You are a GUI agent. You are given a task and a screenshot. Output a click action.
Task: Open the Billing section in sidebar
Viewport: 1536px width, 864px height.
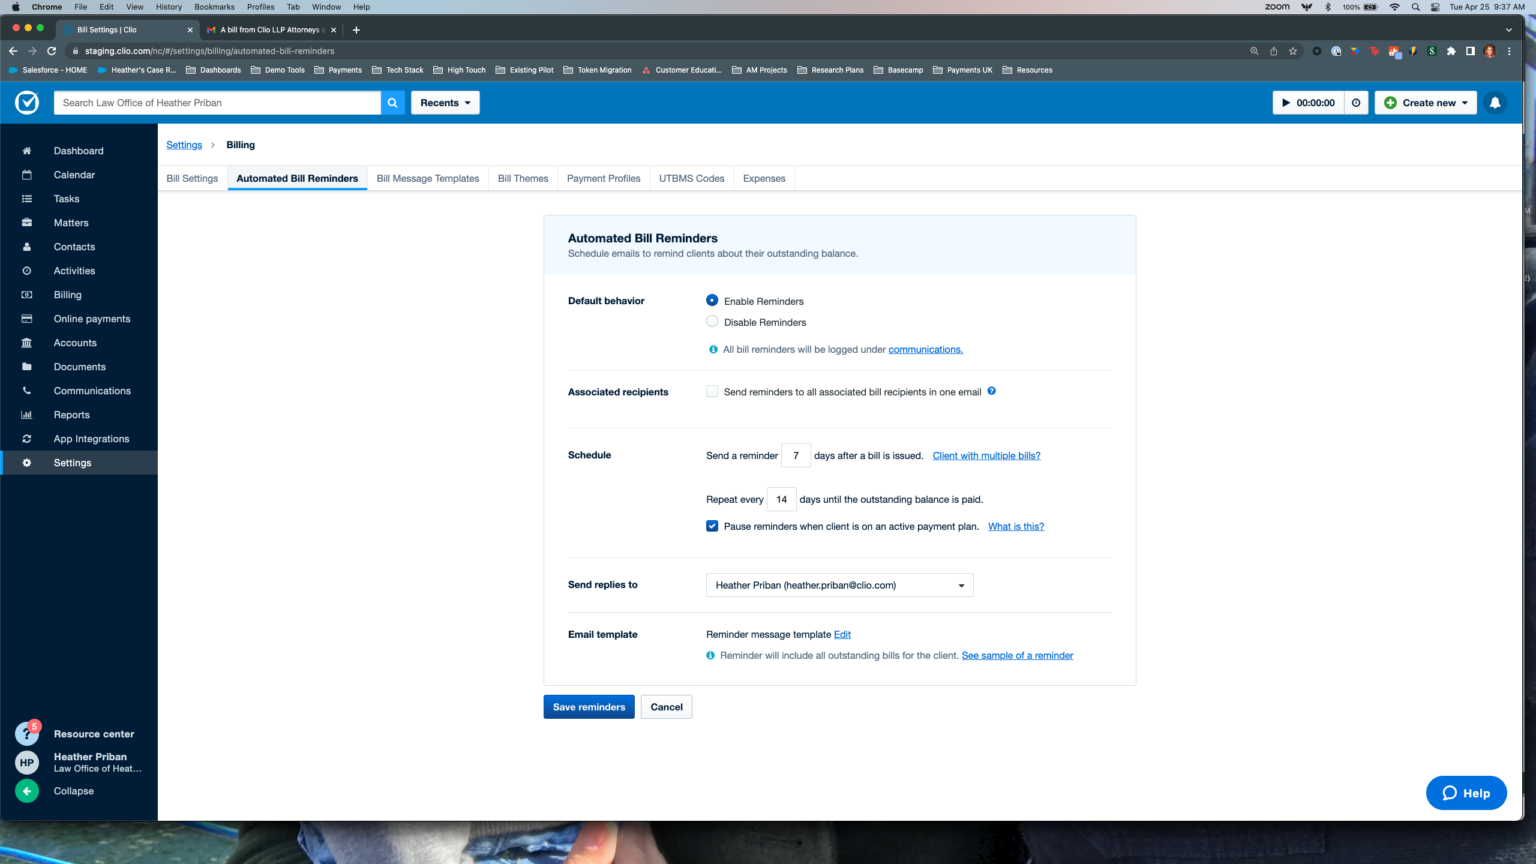pos(67,294)
